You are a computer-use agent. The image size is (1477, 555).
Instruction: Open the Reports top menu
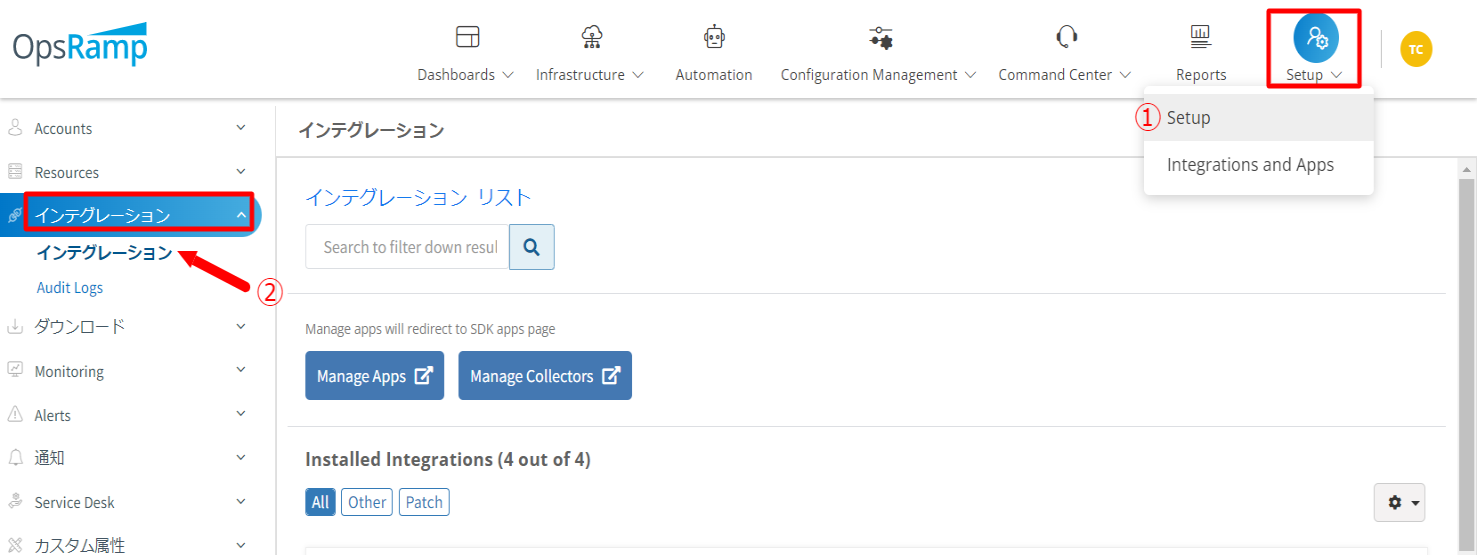pos(1201,75)
